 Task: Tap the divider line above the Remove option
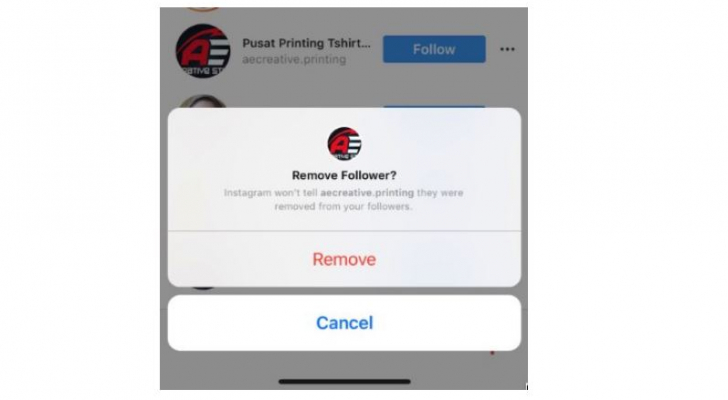tap(344, 231)
